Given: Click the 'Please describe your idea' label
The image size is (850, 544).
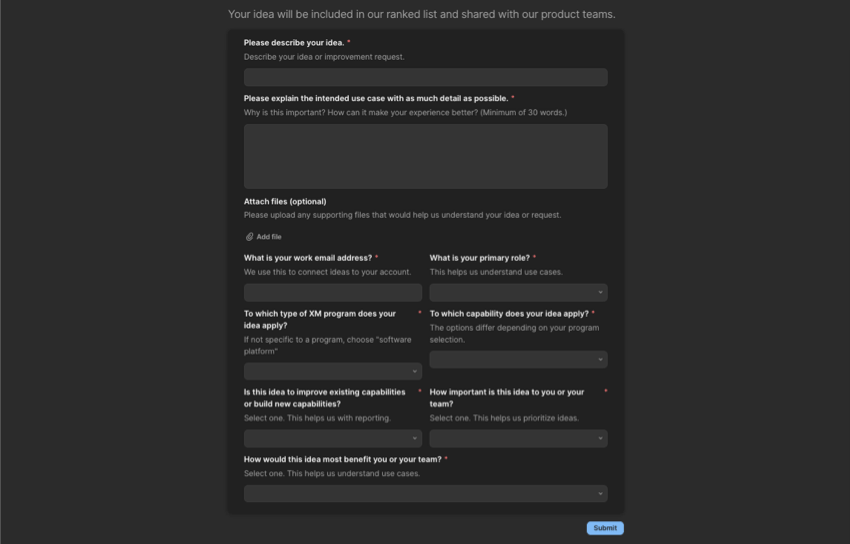Looking at the screenshot, I should pos(294,43).
